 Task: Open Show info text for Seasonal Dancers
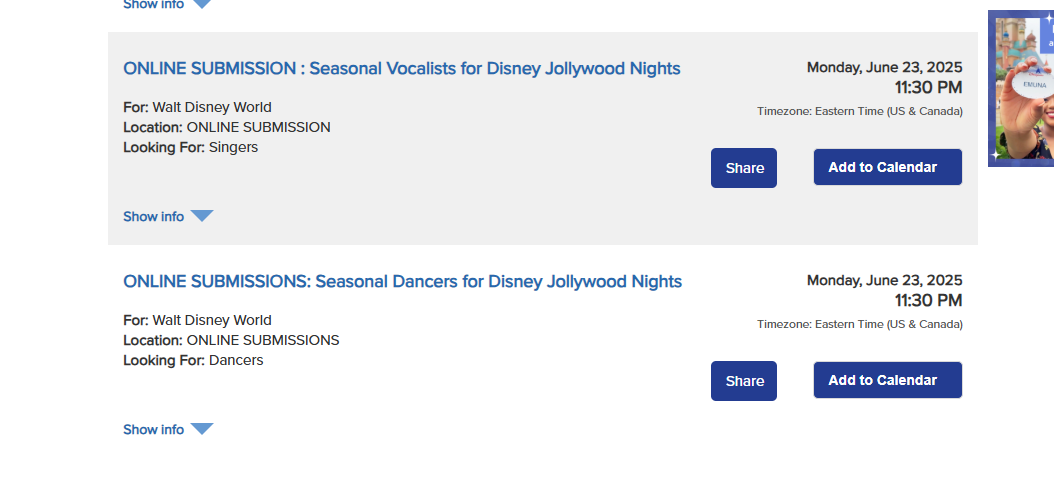153,429
